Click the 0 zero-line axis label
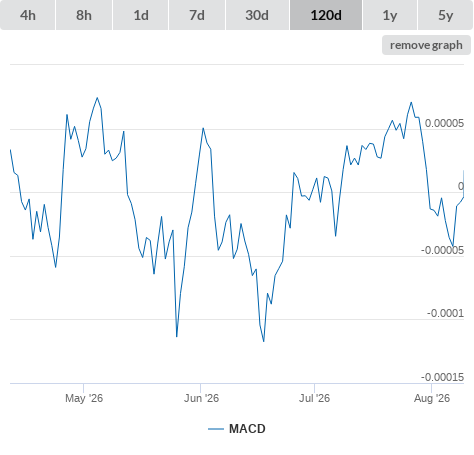Screen dimensions: 474x455 461,186
